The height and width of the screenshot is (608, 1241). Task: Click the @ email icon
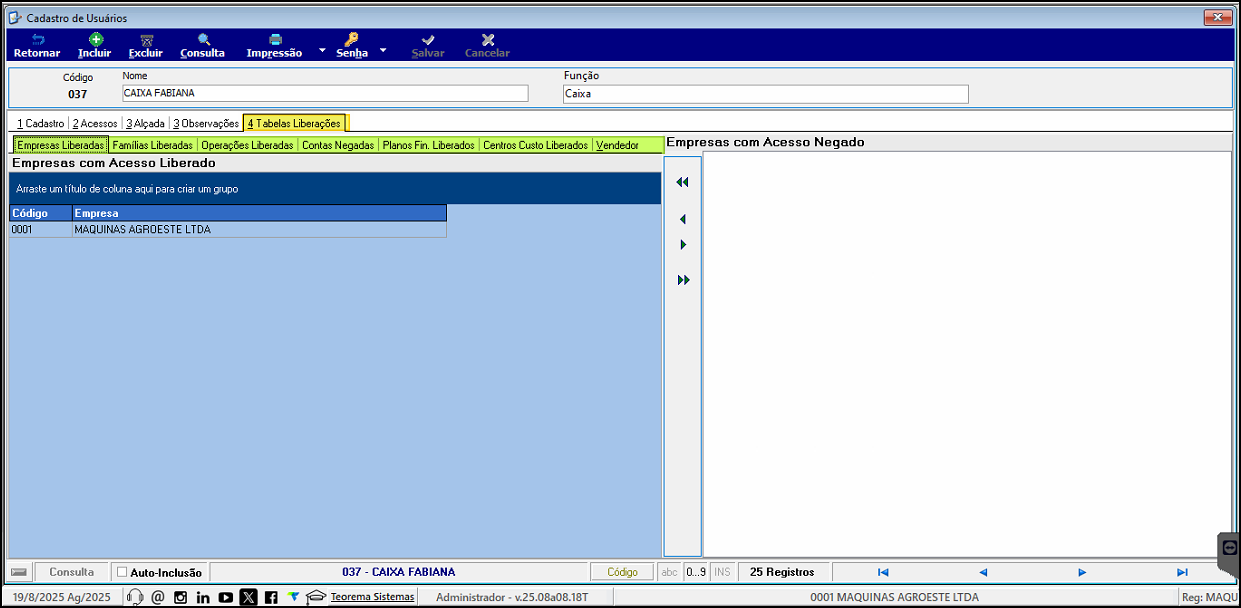157,597
